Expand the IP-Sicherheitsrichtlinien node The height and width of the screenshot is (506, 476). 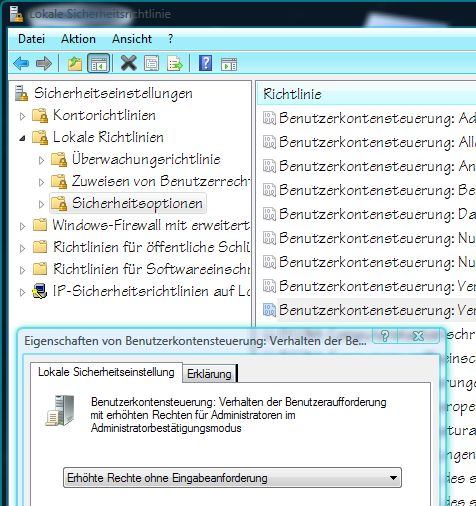(x=22, y=292)
